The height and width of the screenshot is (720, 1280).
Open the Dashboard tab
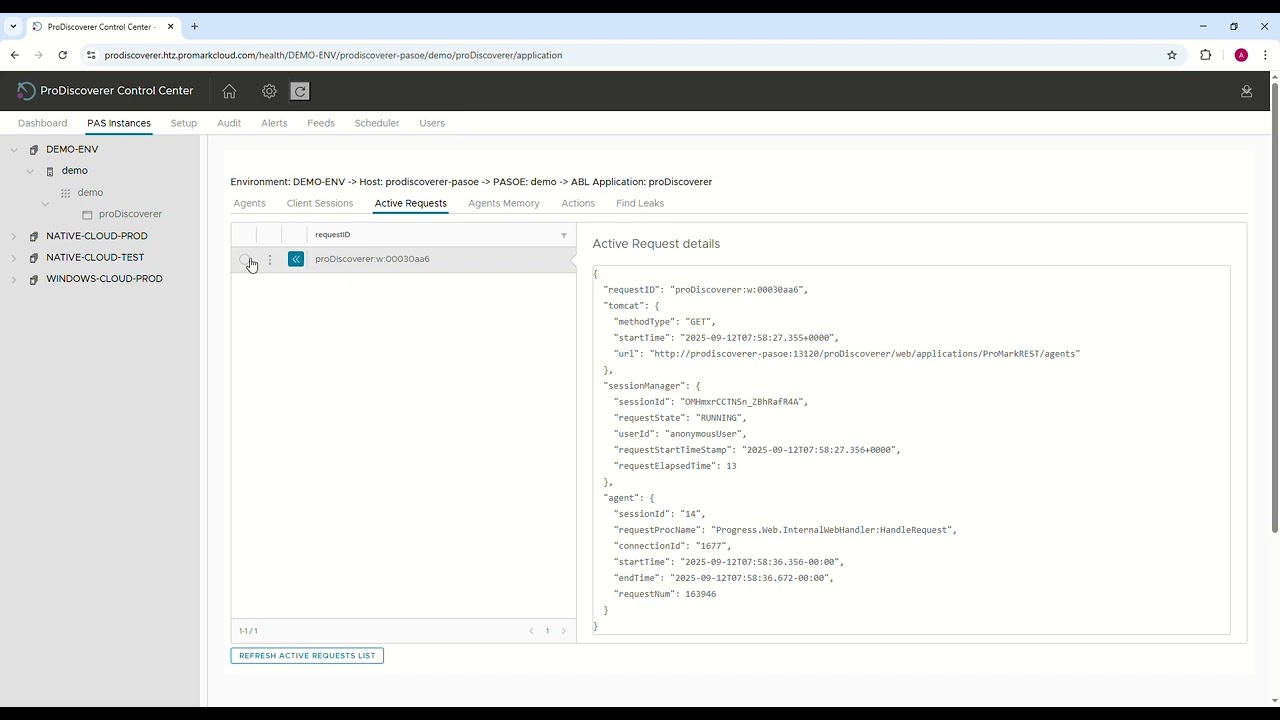[x=42, y=123]
